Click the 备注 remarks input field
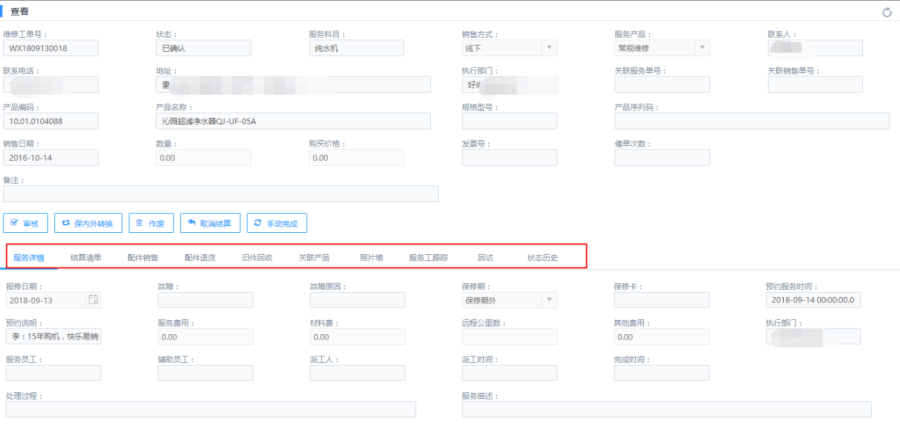Viewport: 900px width, 426px height. (x=221, y=194)
